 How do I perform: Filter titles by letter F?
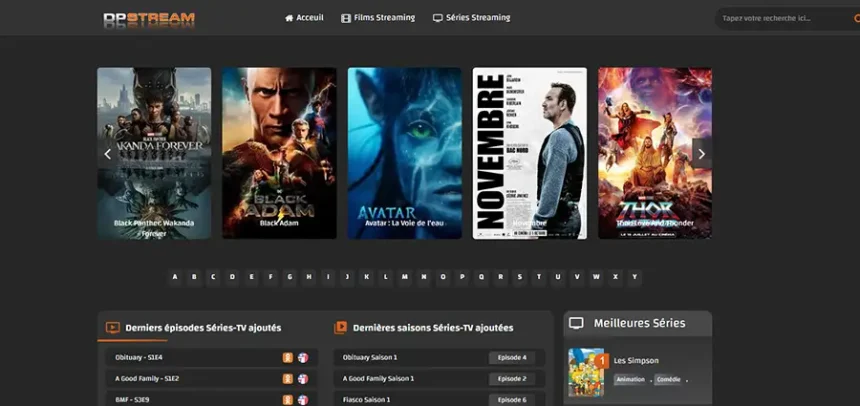click(x=270, y=277)
